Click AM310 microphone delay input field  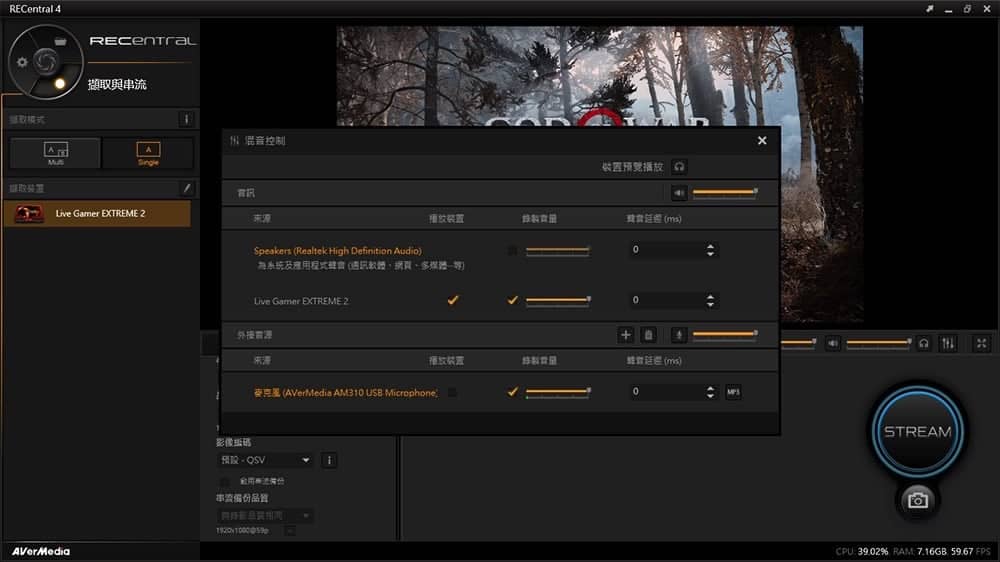(x=666, y=392)
